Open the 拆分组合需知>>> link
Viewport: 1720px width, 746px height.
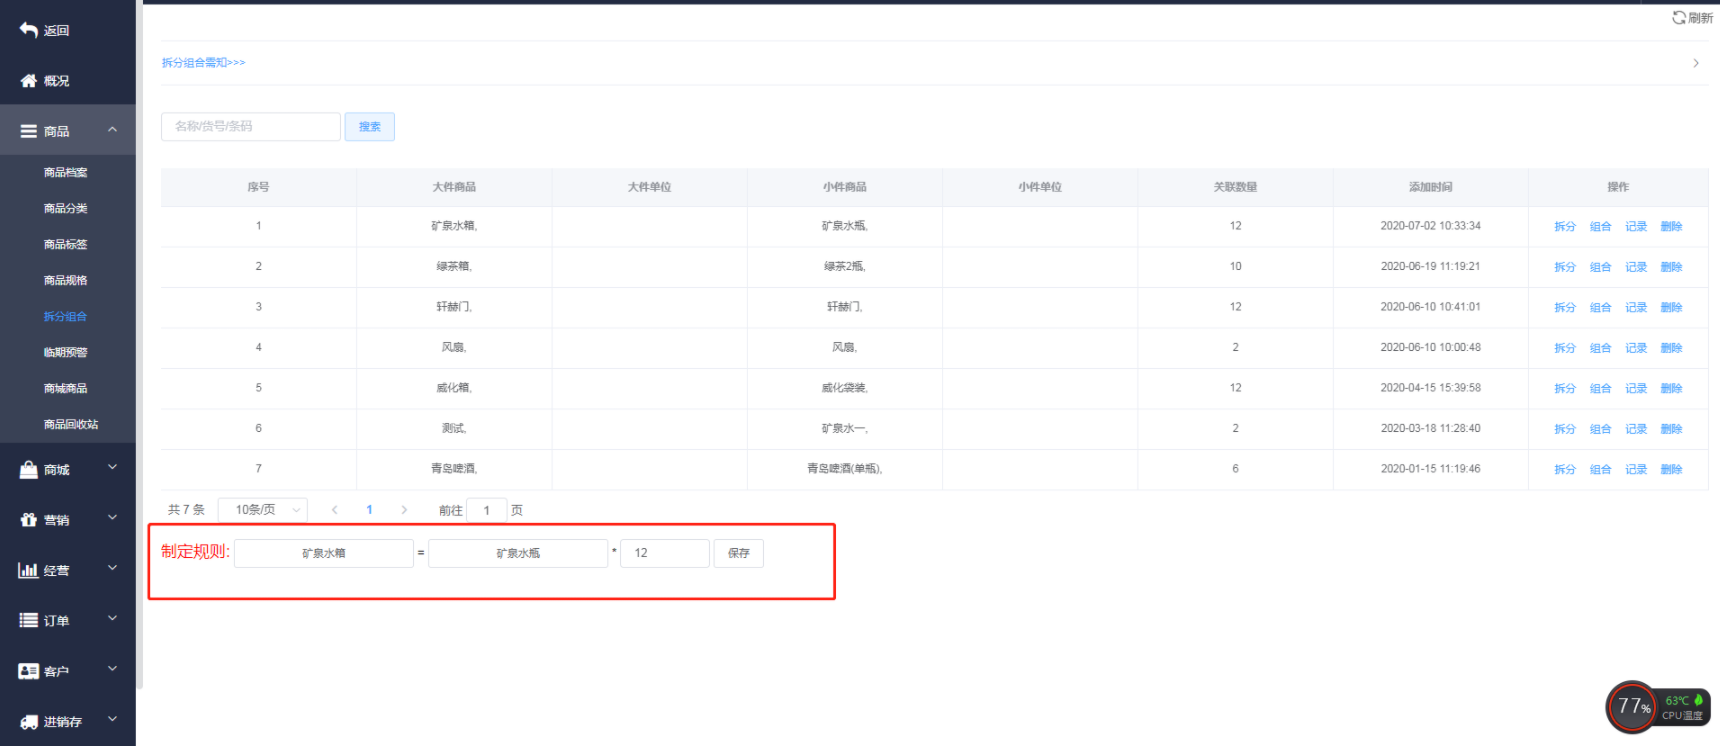click(204, 63)
